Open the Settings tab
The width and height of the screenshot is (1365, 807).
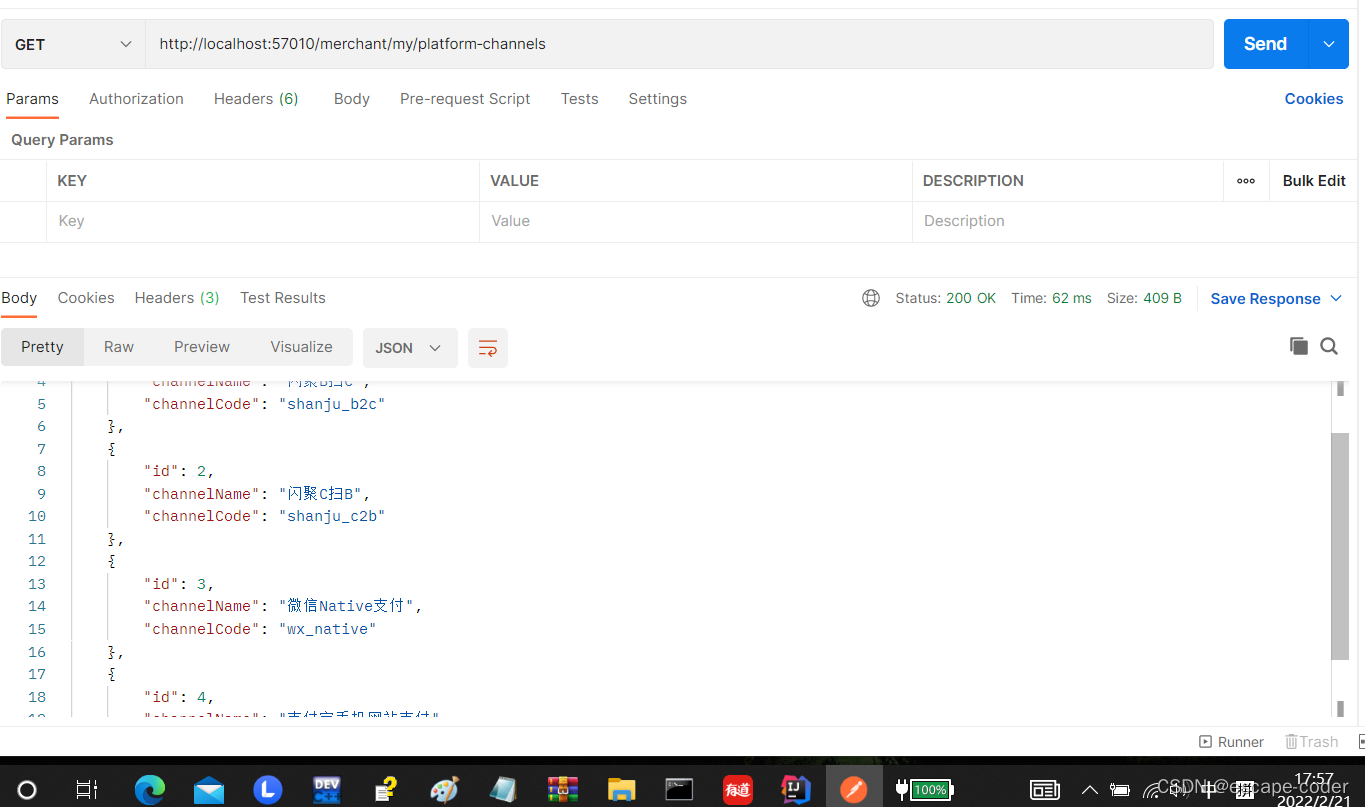click(657, 99)
